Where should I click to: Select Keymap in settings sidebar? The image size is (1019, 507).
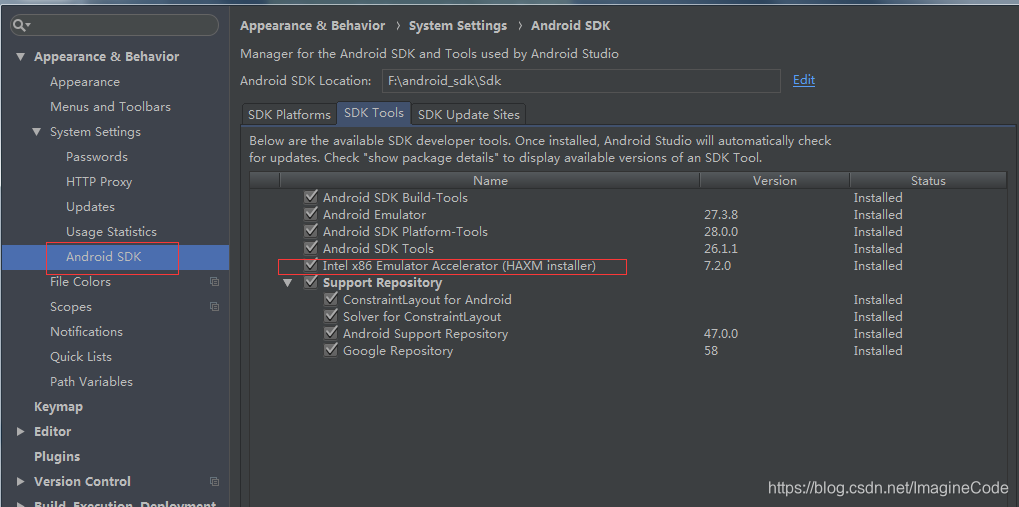(x=58, y=407)
